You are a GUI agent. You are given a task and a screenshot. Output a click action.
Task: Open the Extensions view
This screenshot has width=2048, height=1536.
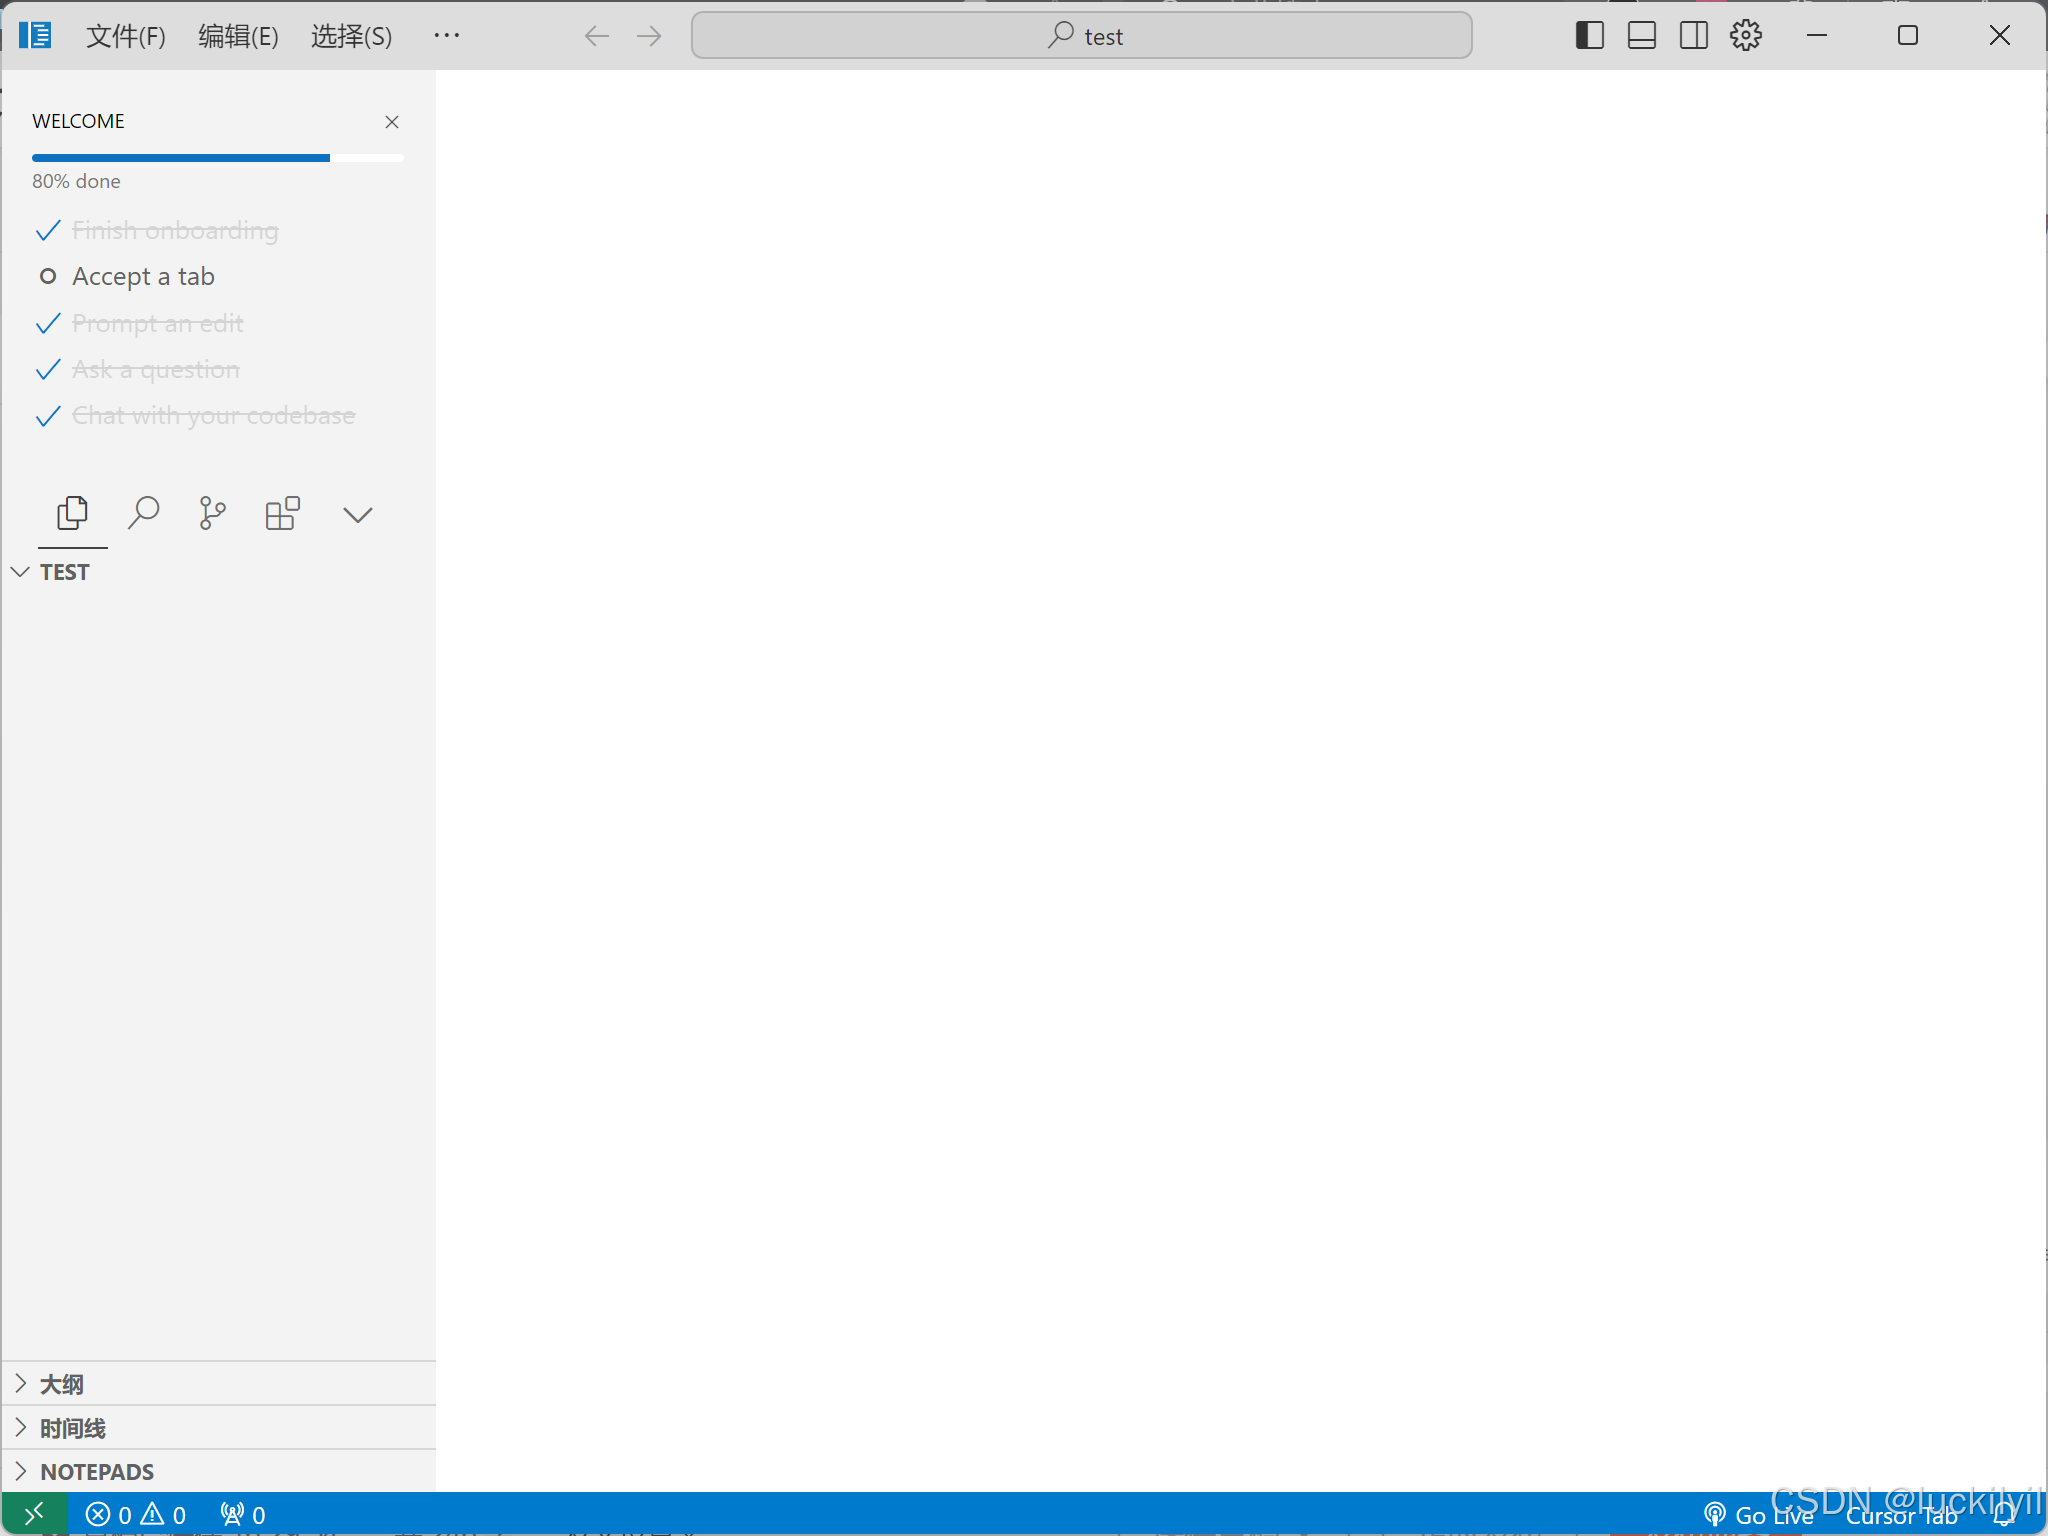282,514
